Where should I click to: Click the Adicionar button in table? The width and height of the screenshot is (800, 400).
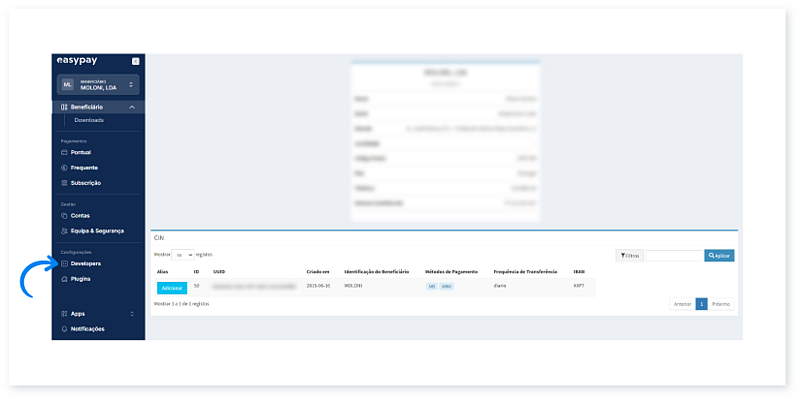172,288
